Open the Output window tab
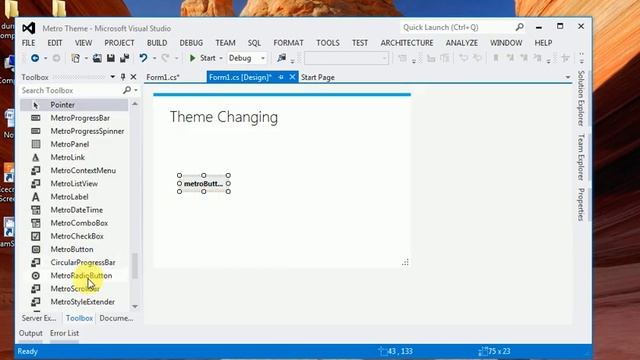The width and height of the screenshot is (640, 360). pos(31,333)
